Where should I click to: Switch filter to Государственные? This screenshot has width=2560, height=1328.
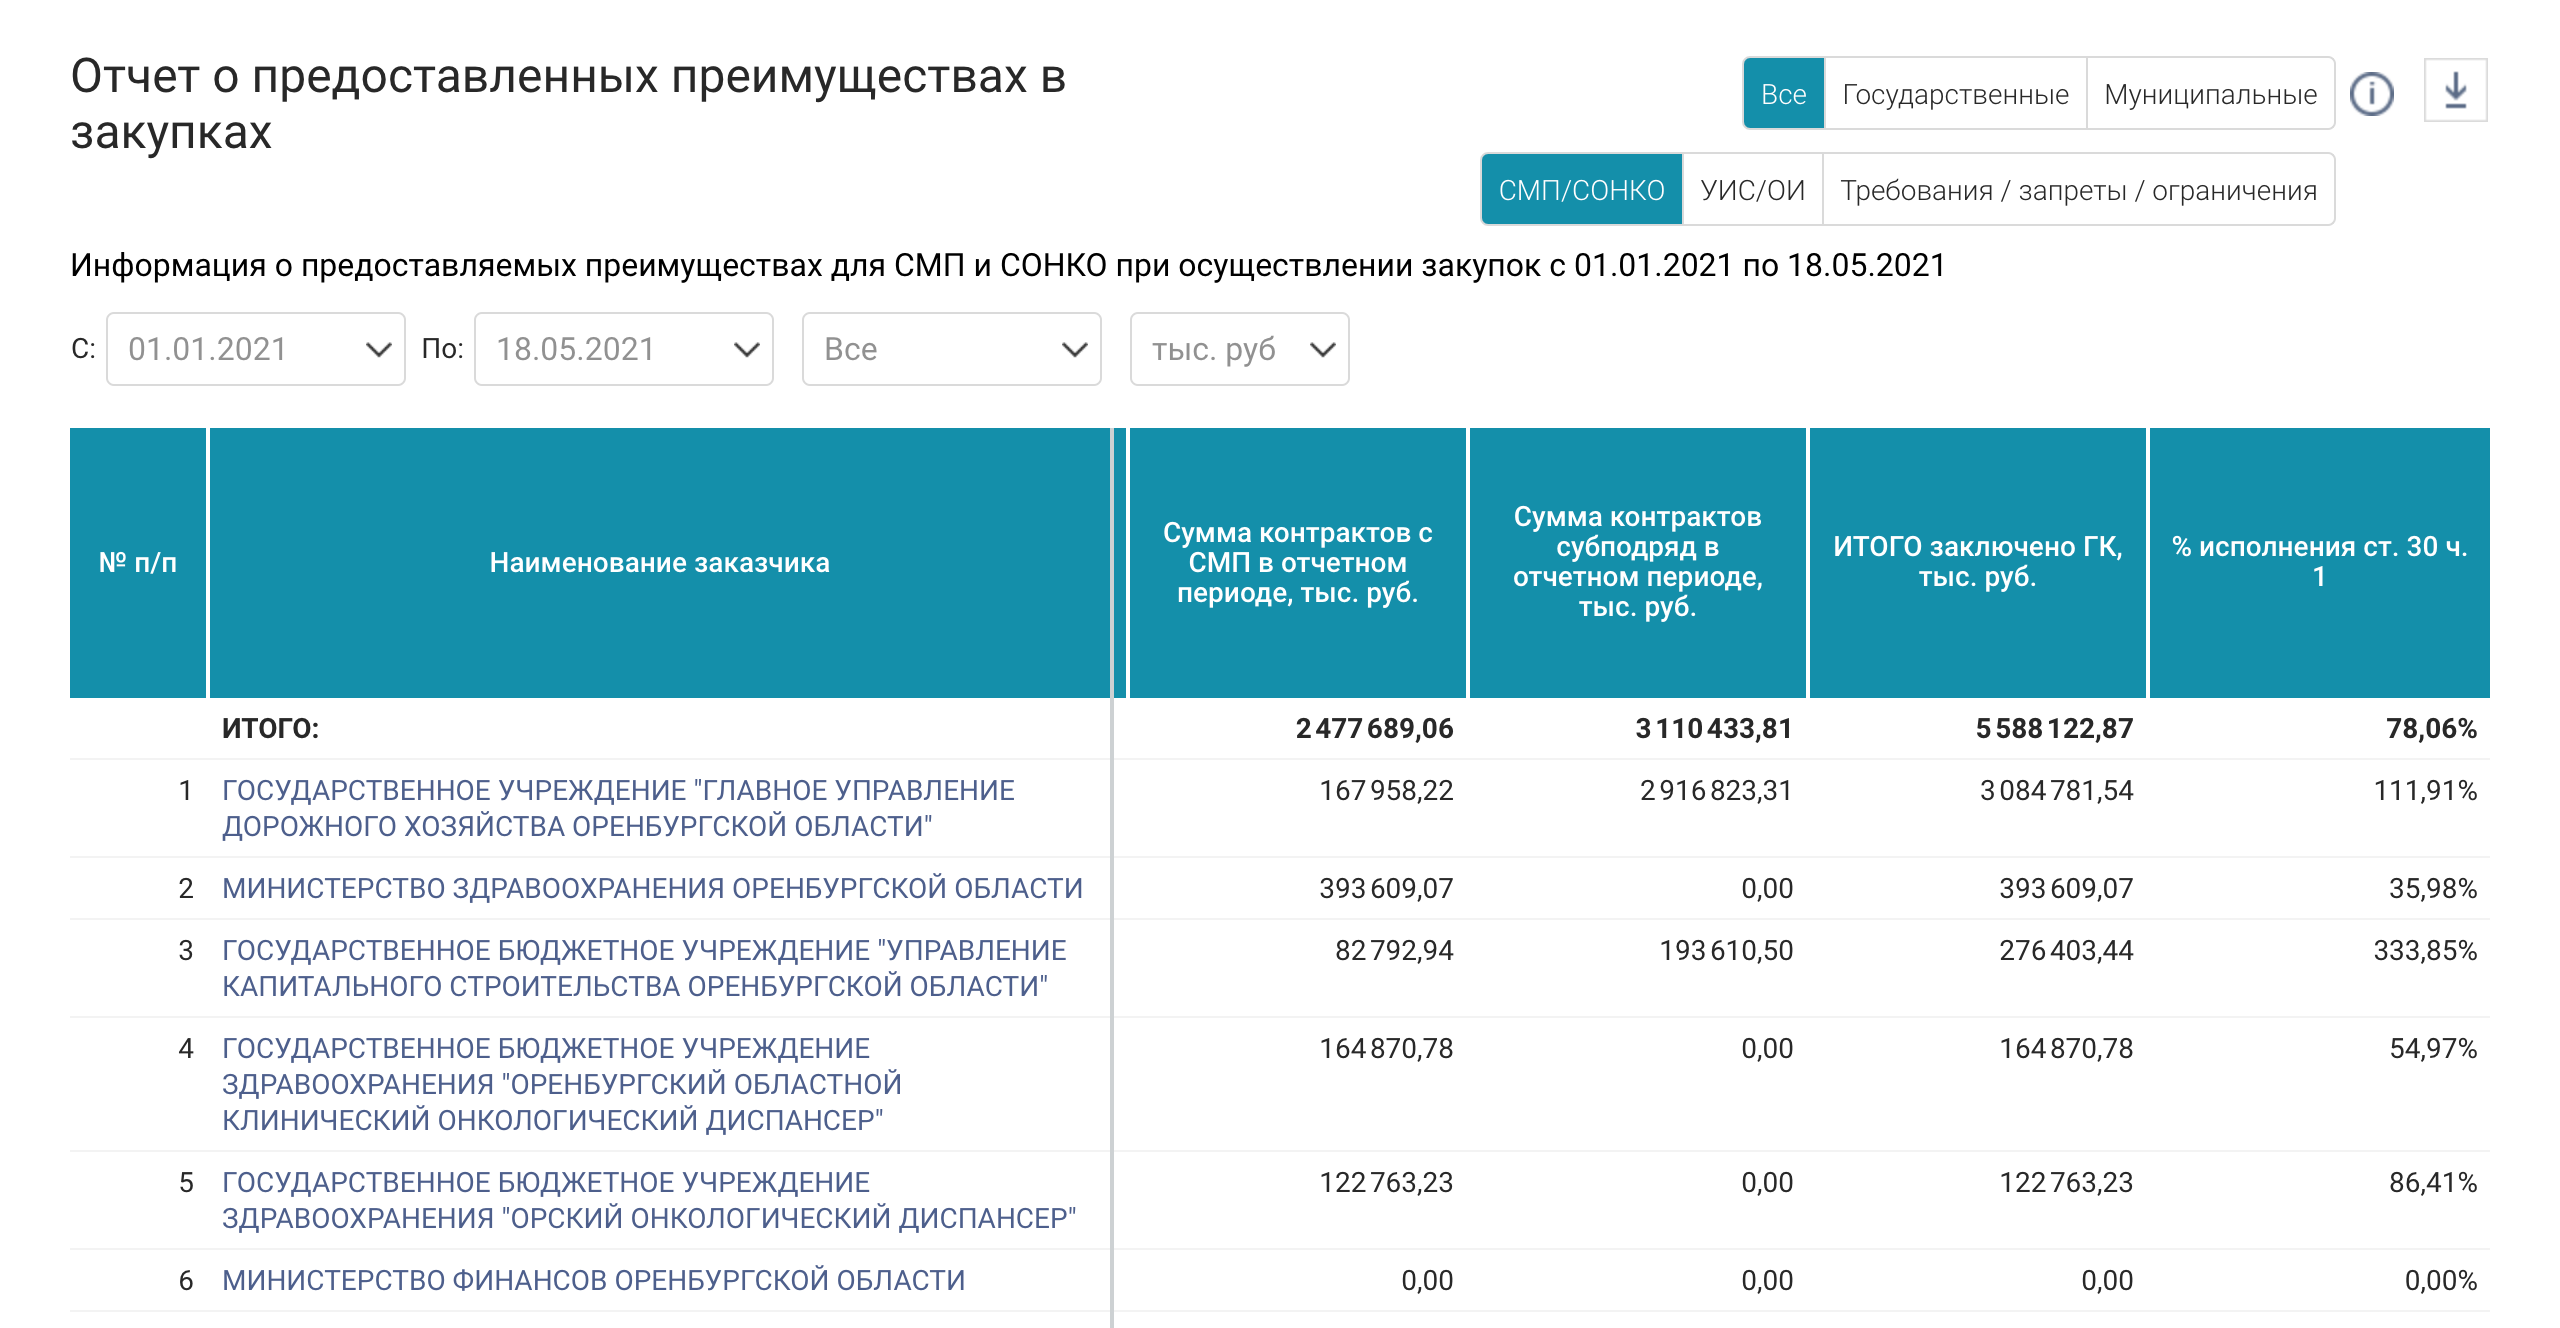1955,94
